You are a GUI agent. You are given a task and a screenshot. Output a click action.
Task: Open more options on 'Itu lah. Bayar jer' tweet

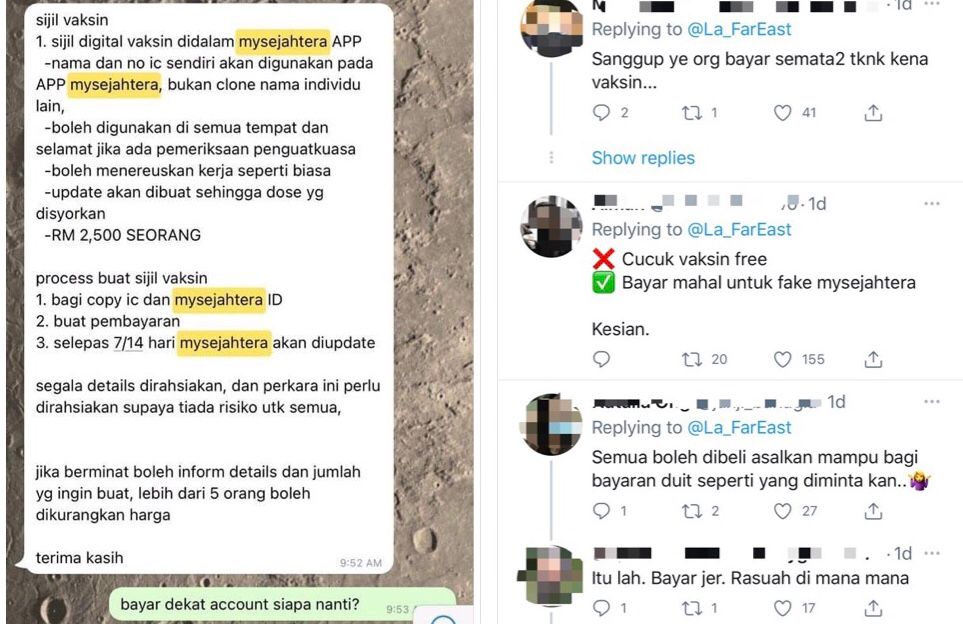click(932, 553)
